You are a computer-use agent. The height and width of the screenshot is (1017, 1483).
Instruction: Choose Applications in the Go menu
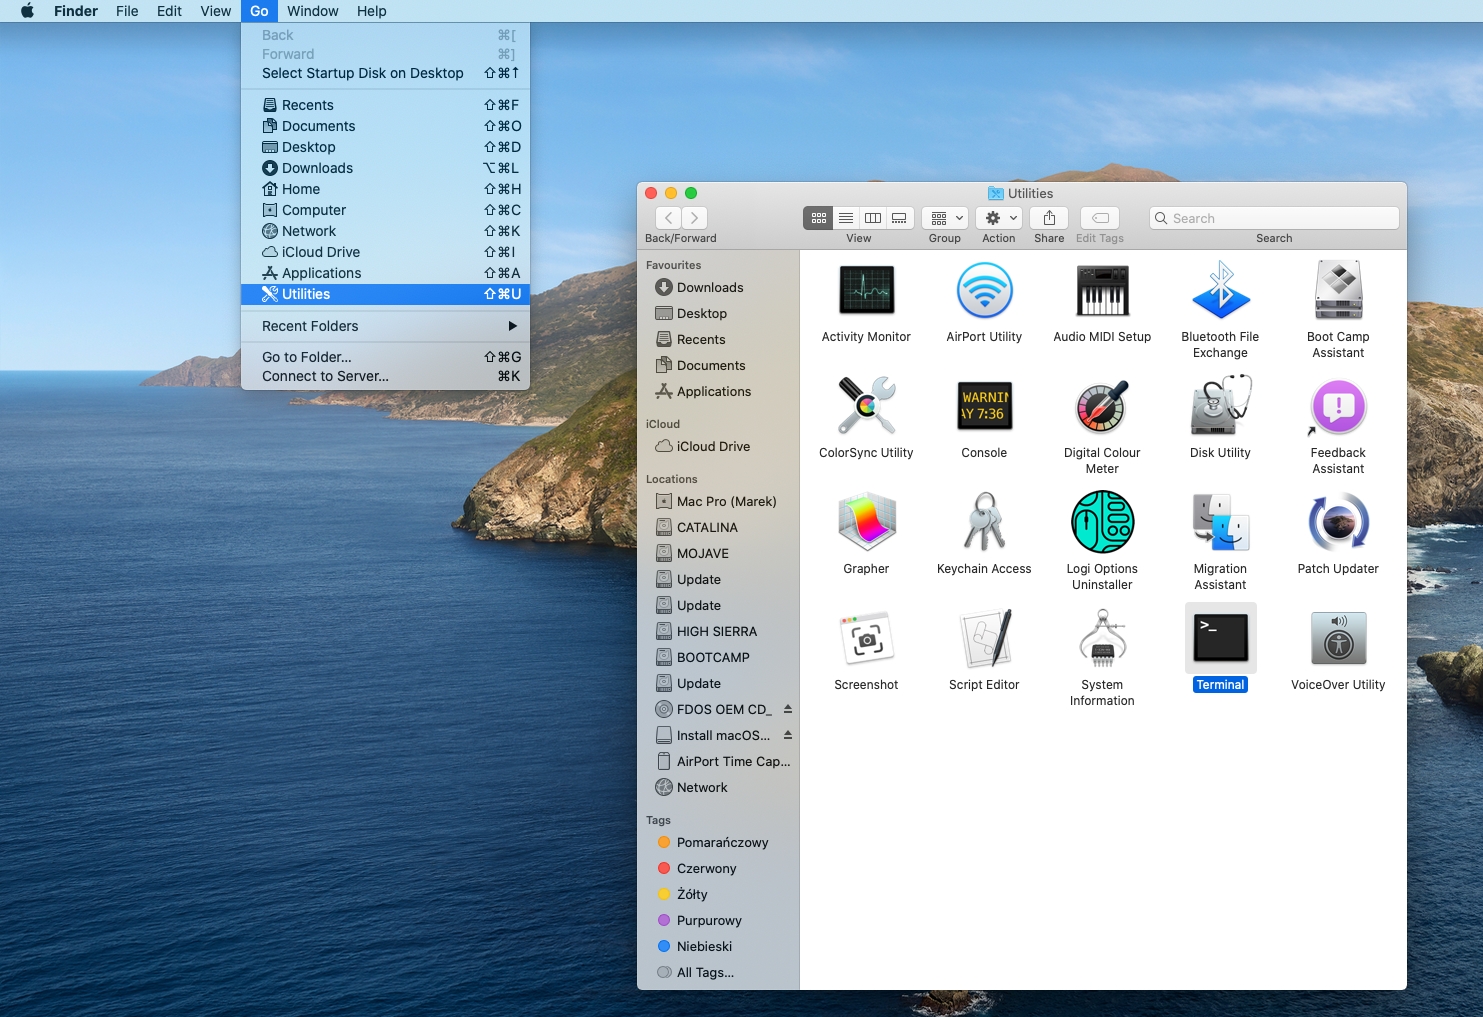tap(385, 273)
